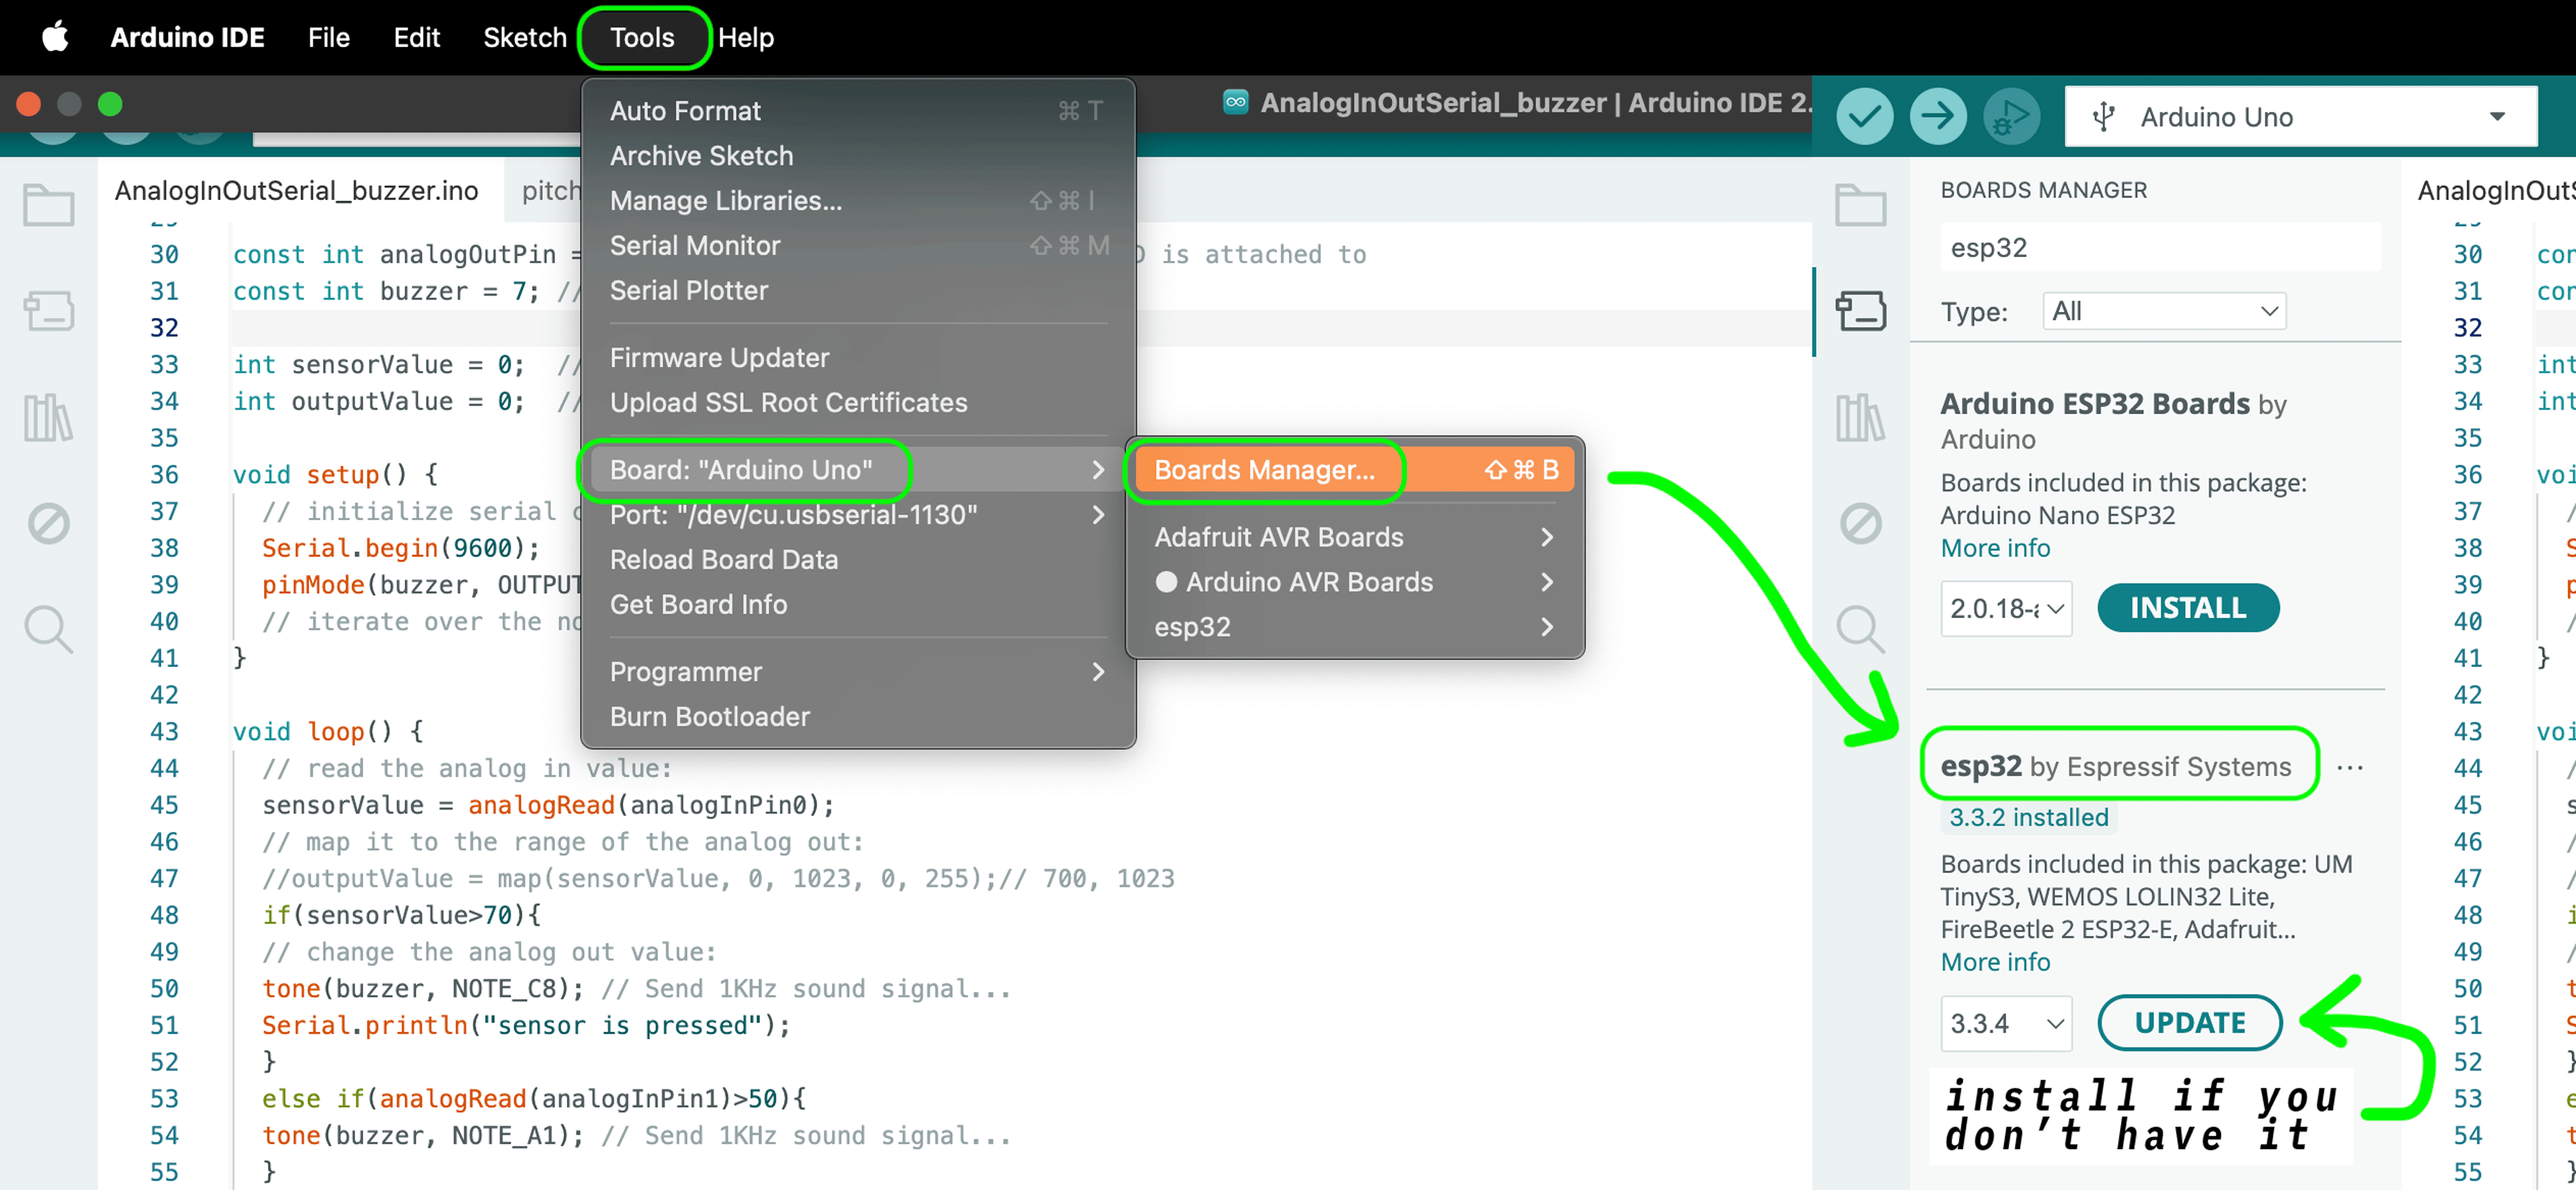2576x1190 pixels.
Task: Open the Arduino Uno board selector dropdown
Action: tap(2300, 117)
